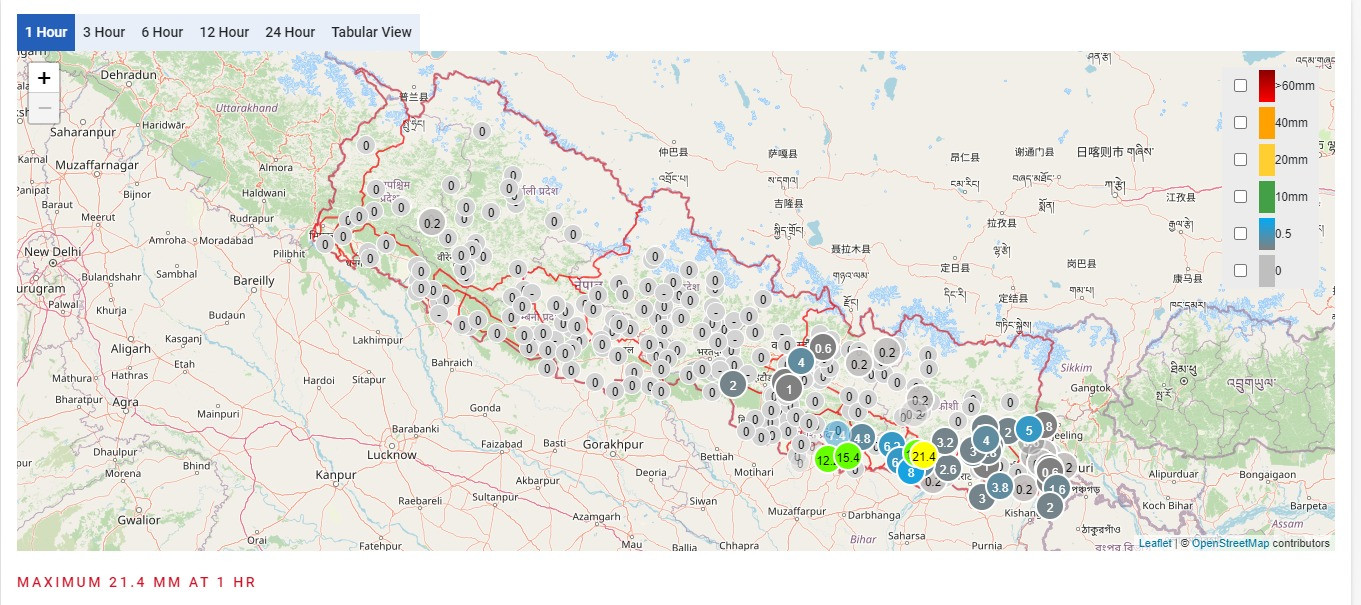
Task: Enable the >60mm rainfall legend checkbox
Action: coord(1241,86)
